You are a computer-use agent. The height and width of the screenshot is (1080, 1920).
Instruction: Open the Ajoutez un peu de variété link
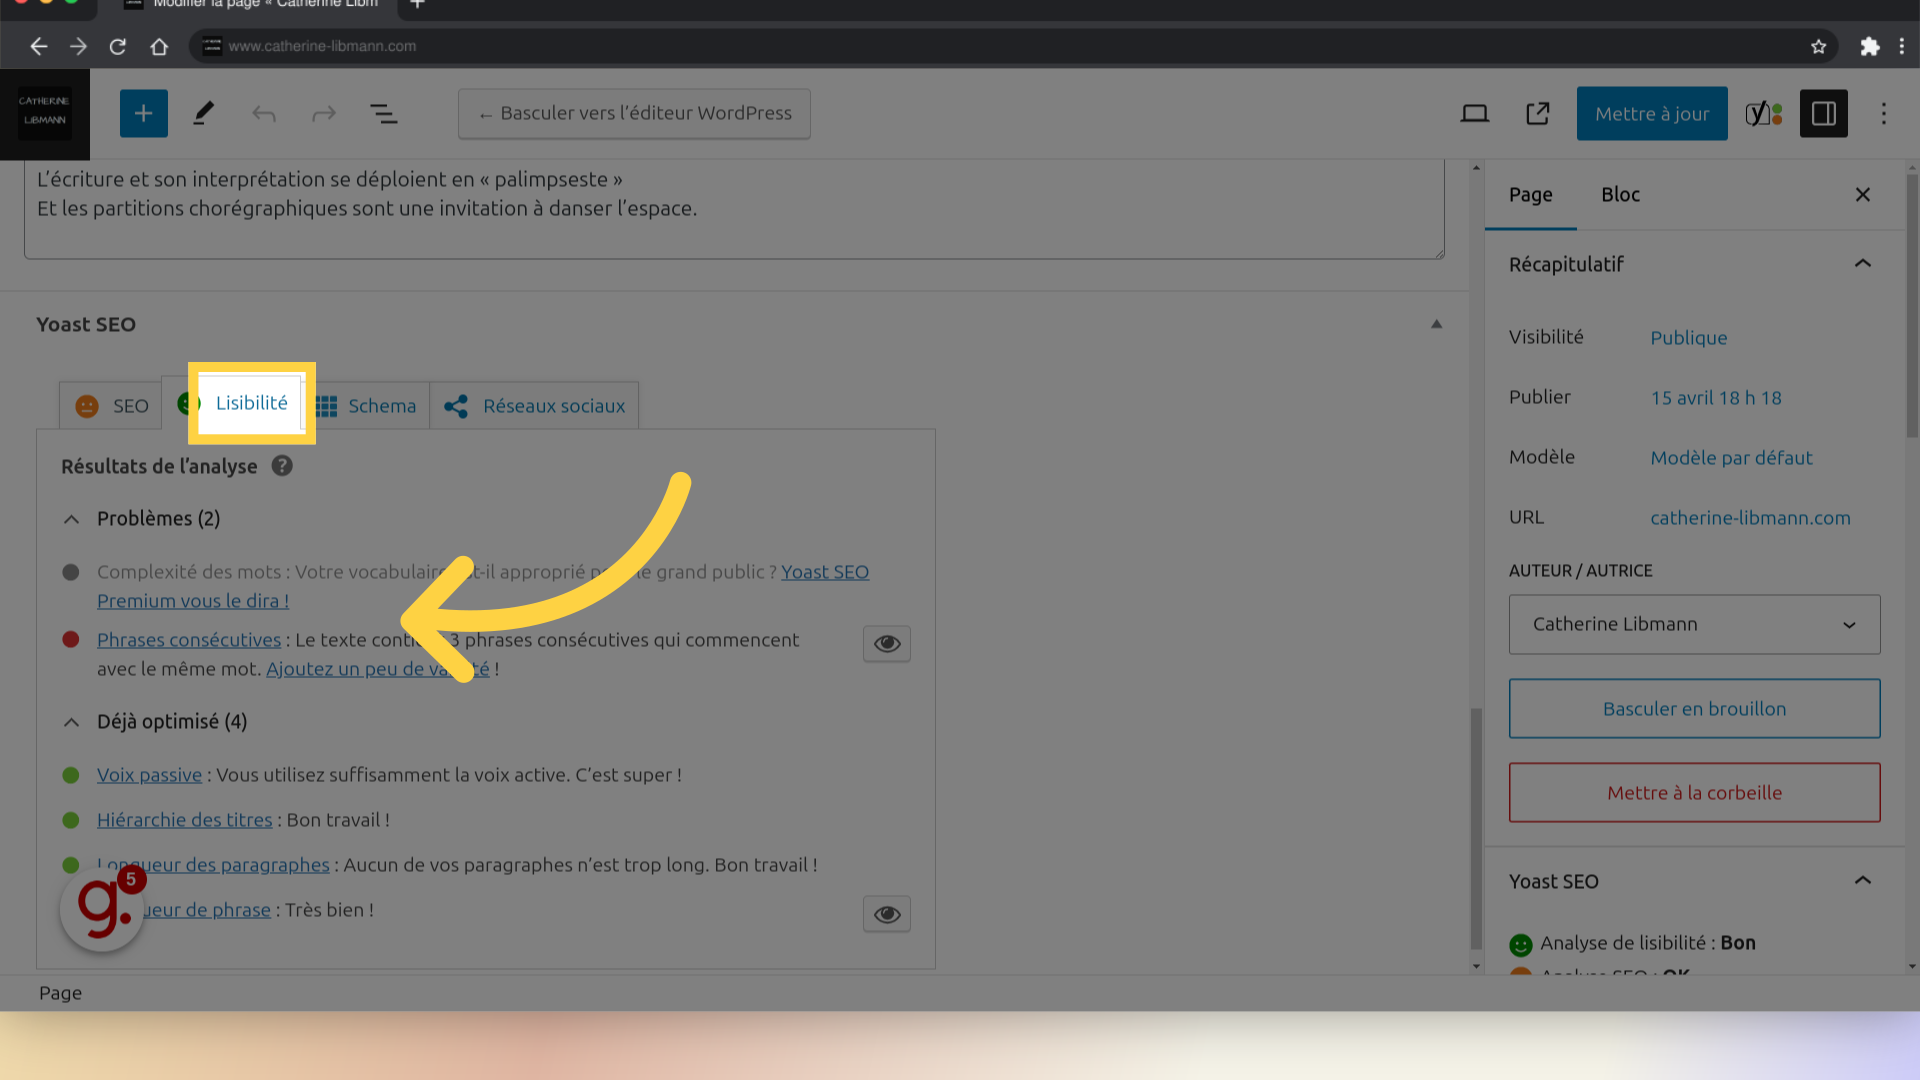[x=378, y=669]
